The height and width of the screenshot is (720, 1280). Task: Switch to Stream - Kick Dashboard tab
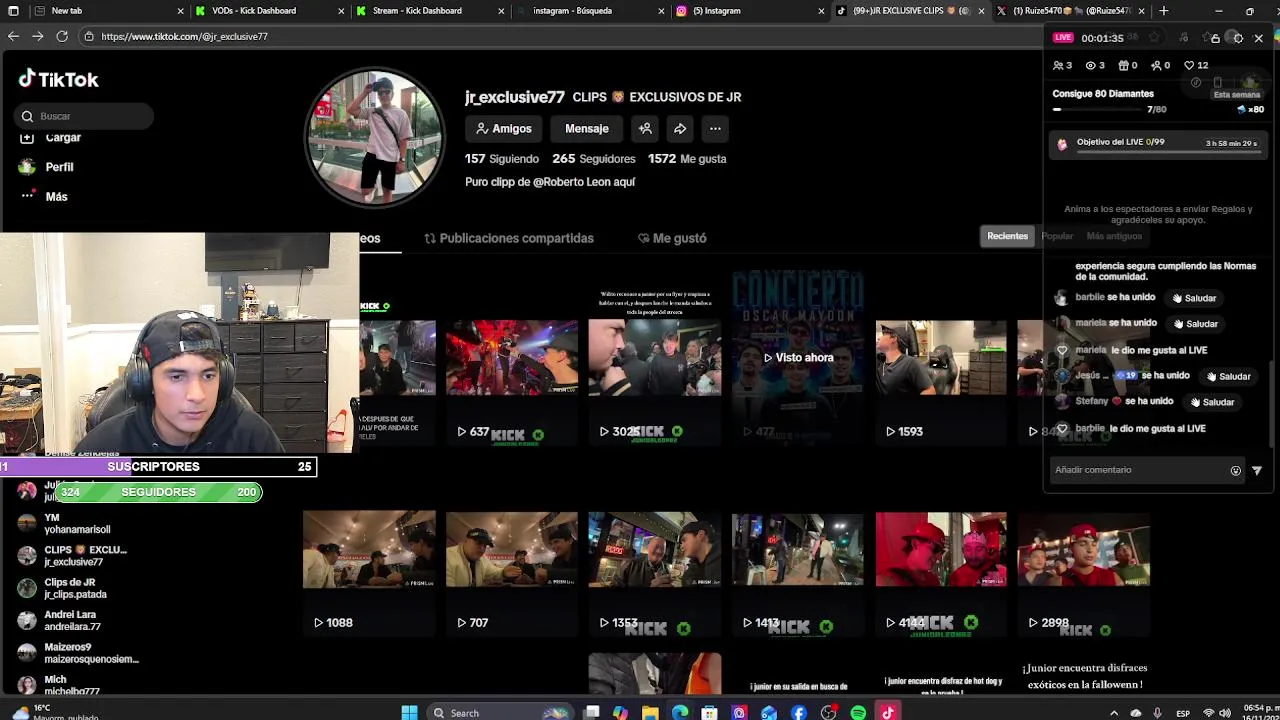point(431,11)
